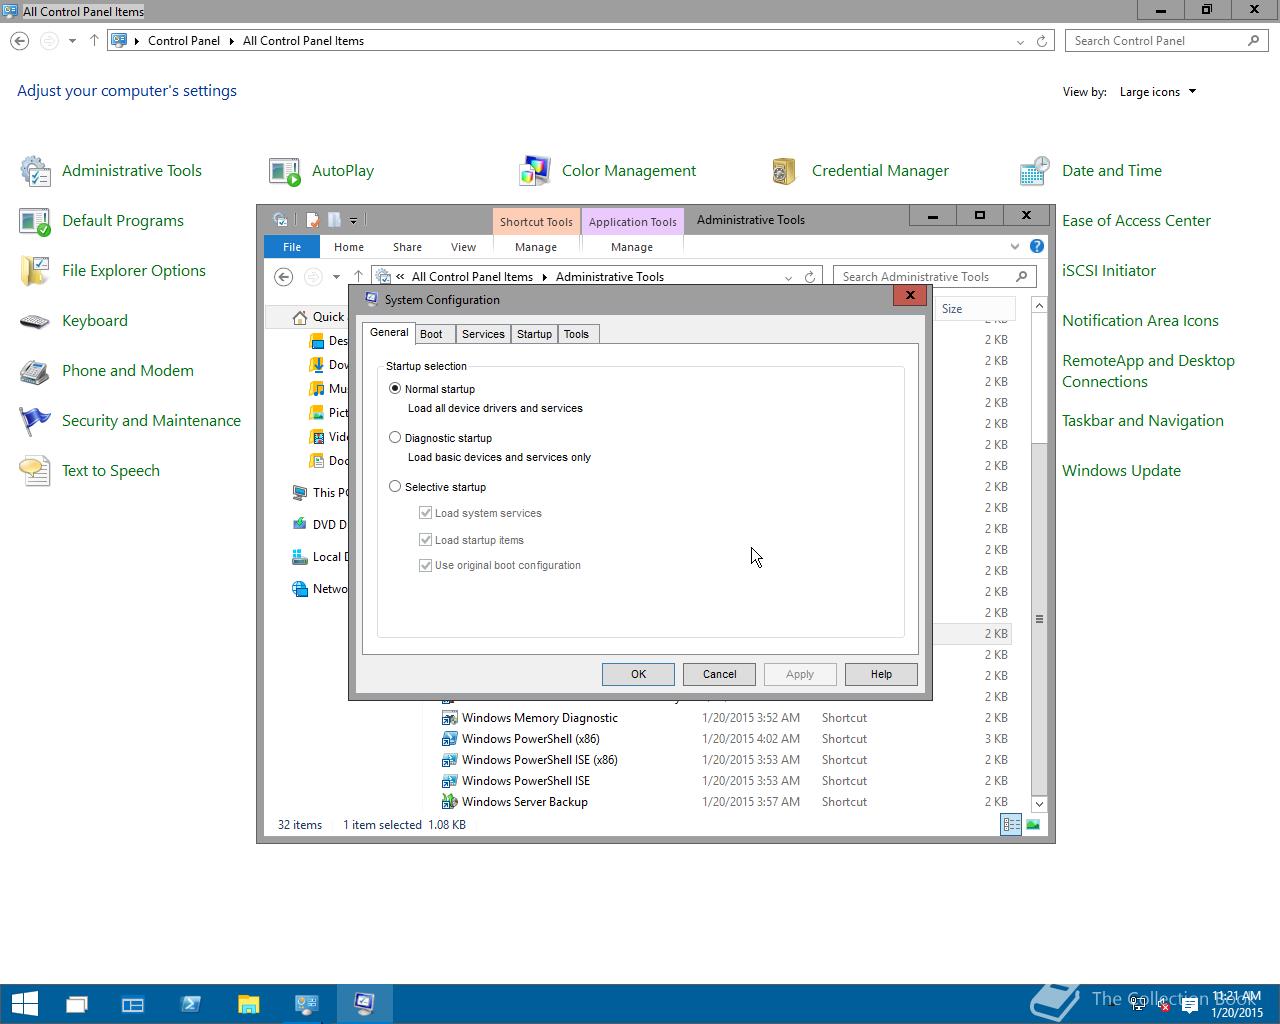Toggle Load system services checkbox

pos(426,513)
